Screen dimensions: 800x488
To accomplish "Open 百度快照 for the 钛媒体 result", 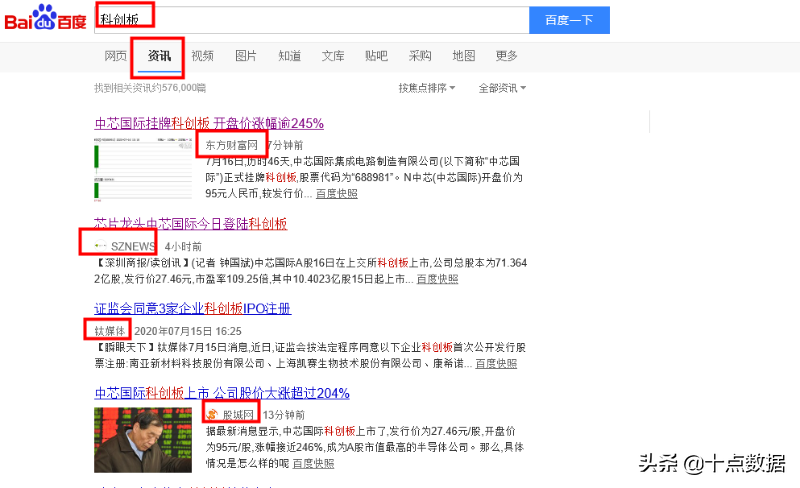I will [x=496, y=363].
